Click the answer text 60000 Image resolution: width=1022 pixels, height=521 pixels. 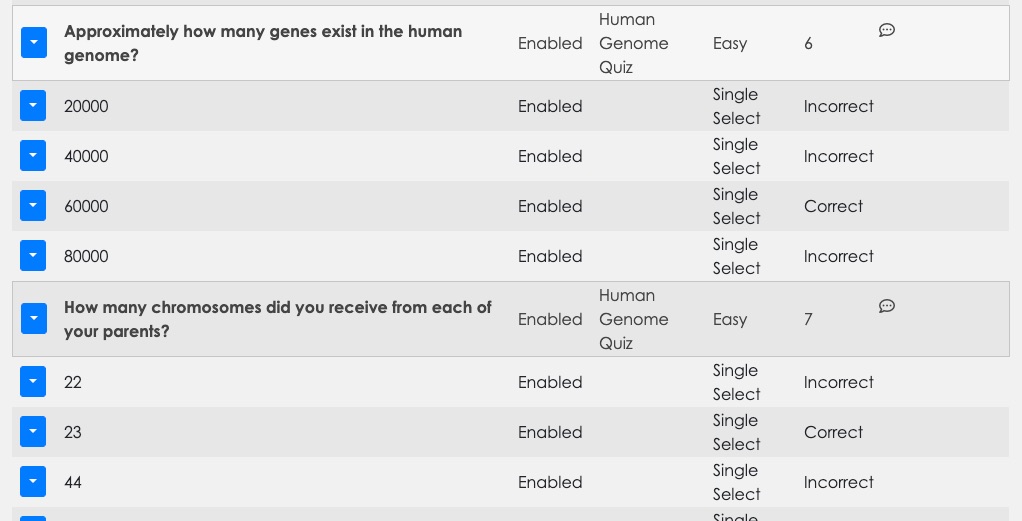tap(86, 206)
